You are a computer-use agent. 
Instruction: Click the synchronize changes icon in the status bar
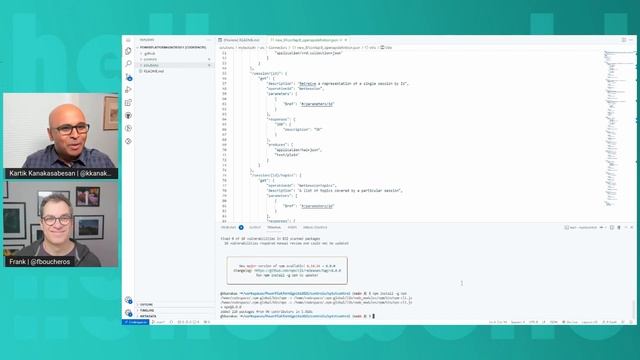tap(171, 322)
